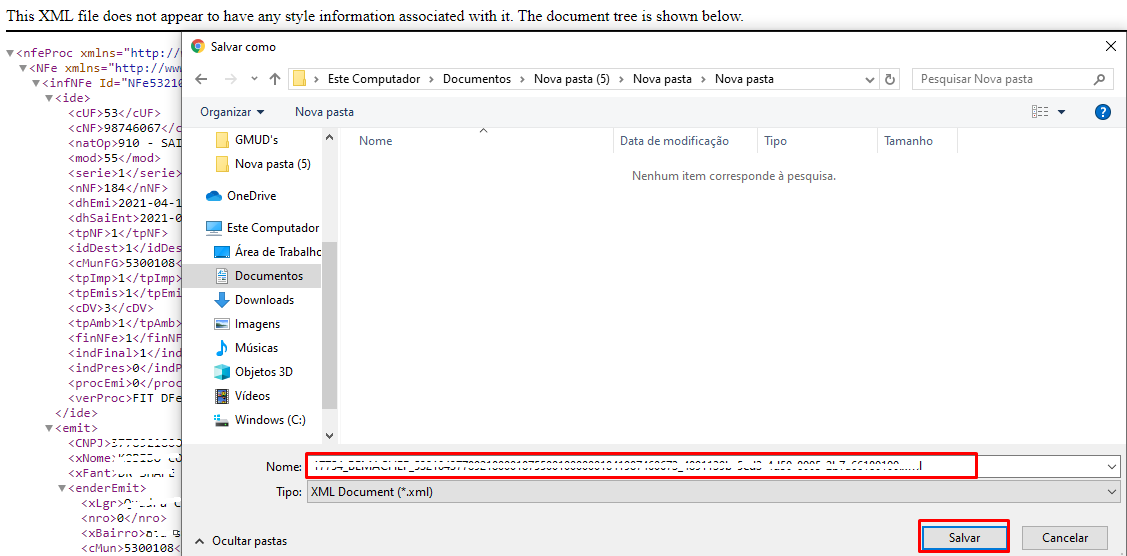Click the blue help question mark icon
The height and width of the screenshot is (556, 1127).
(x=1103, y=112)
